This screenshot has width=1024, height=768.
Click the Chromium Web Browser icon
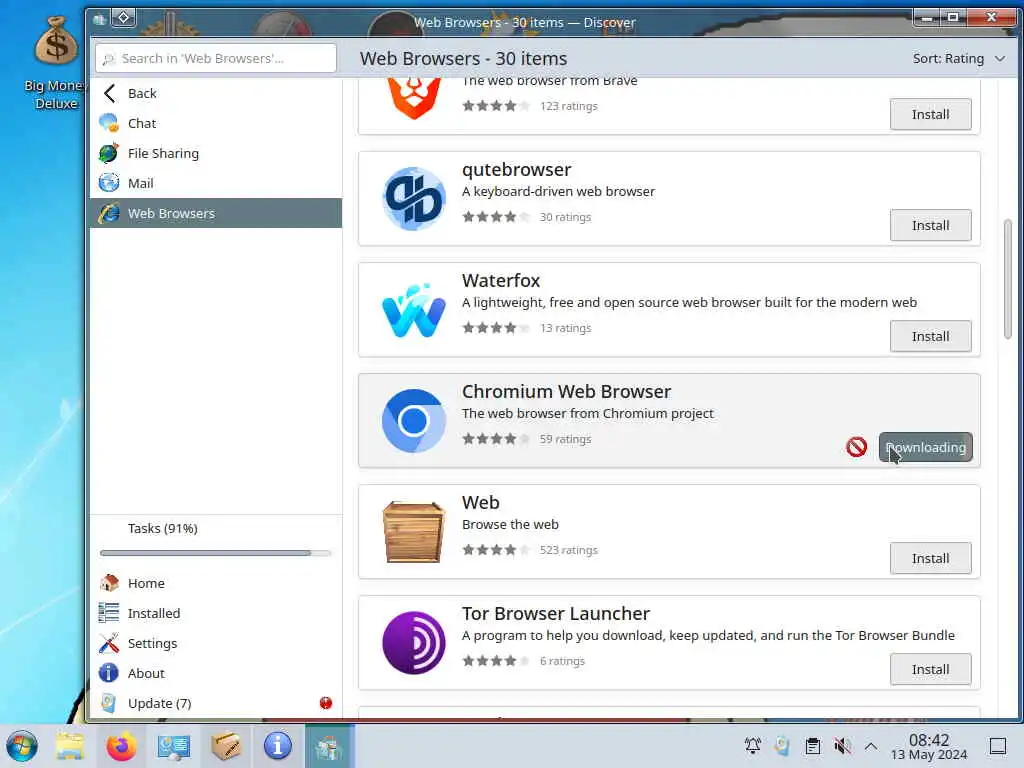pyautogui.click(x=413, y=421)
